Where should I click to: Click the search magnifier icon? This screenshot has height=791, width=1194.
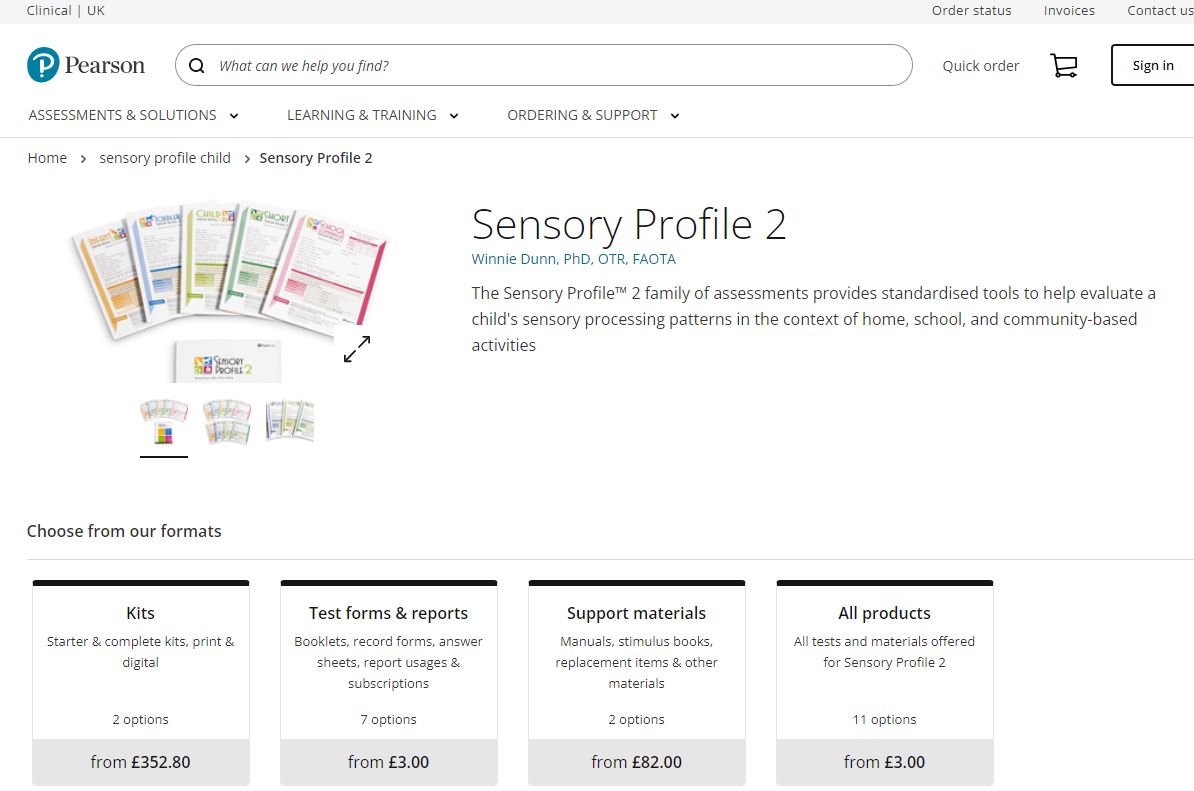(x=198, y=66)
